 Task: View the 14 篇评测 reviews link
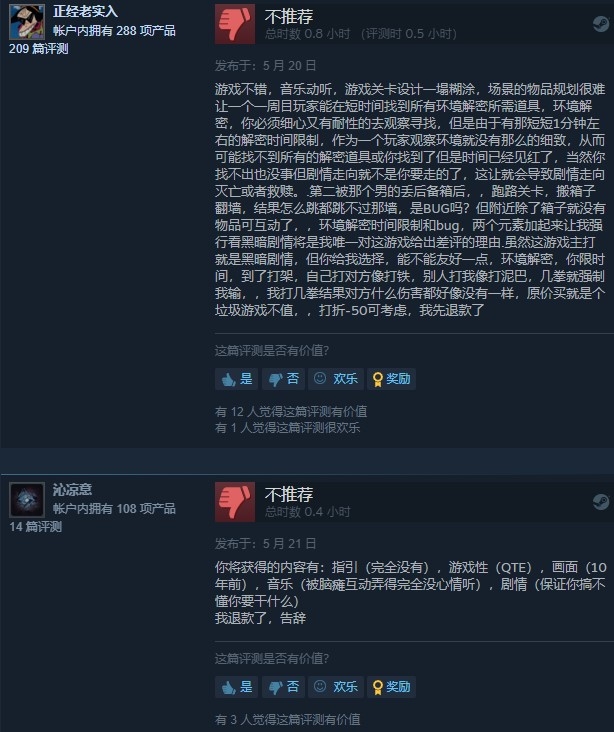click(x=35, y=527)
